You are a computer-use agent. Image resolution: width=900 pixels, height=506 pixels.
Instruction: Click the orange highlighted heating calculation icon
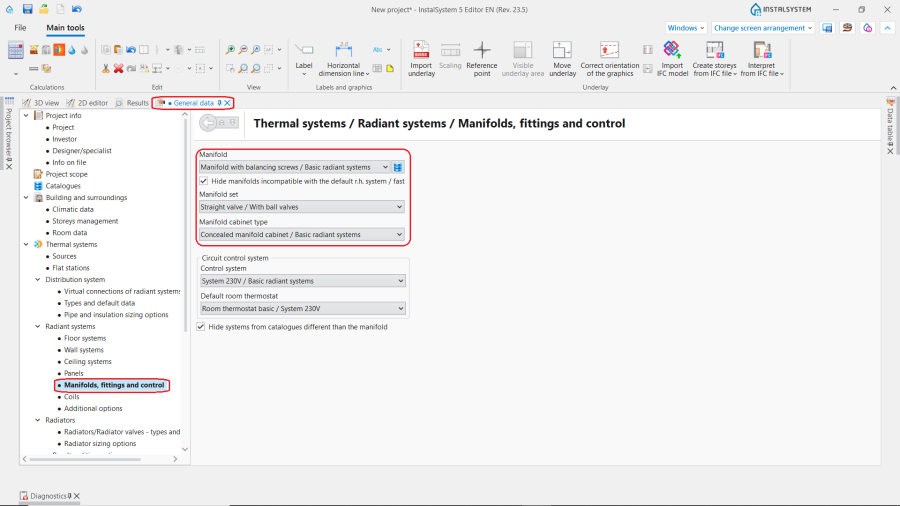pyautogui.click(x=59, y=50)
